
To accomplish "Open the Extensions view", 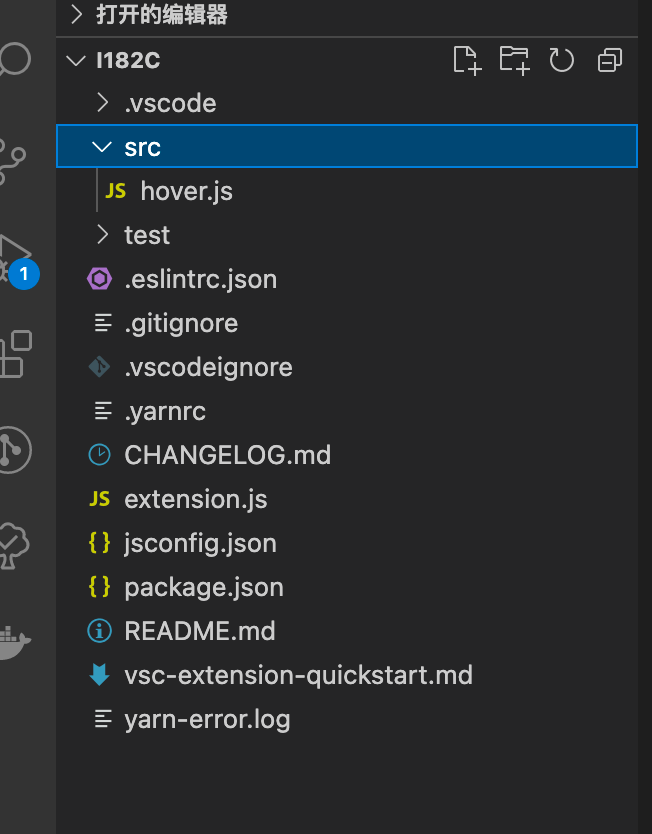I will tap(15, 354).
